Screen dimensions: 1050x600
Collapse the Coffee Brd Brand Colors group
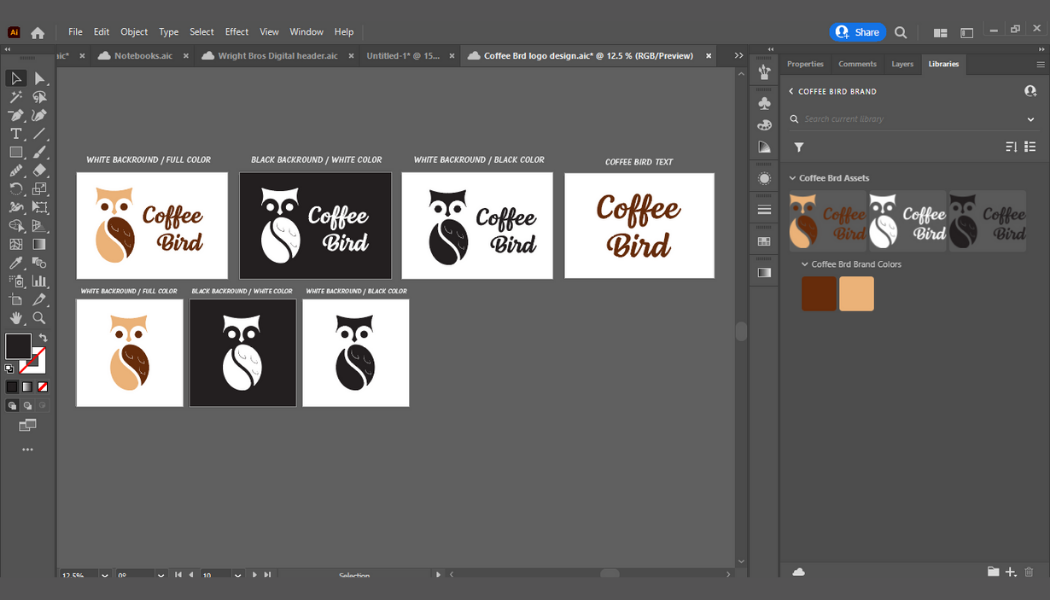[805, 265]
